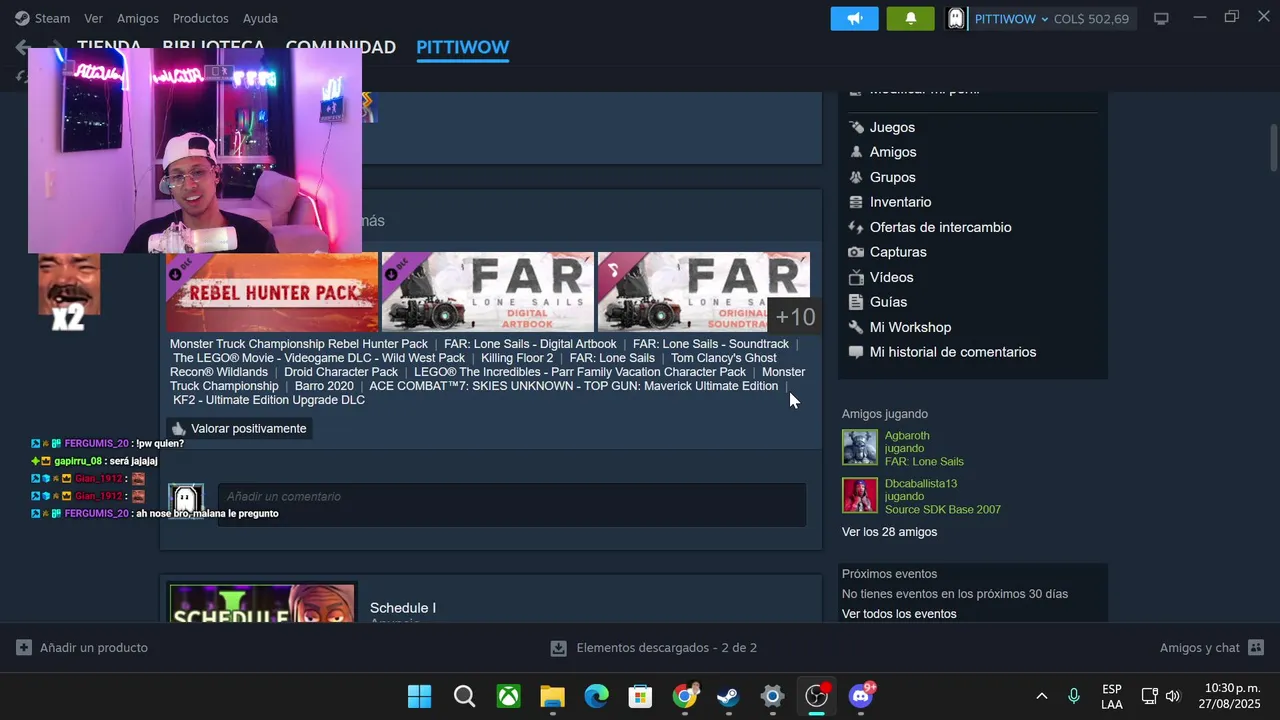
Task: Click in the Añadir un comentario field
Action: pos(512,505)
